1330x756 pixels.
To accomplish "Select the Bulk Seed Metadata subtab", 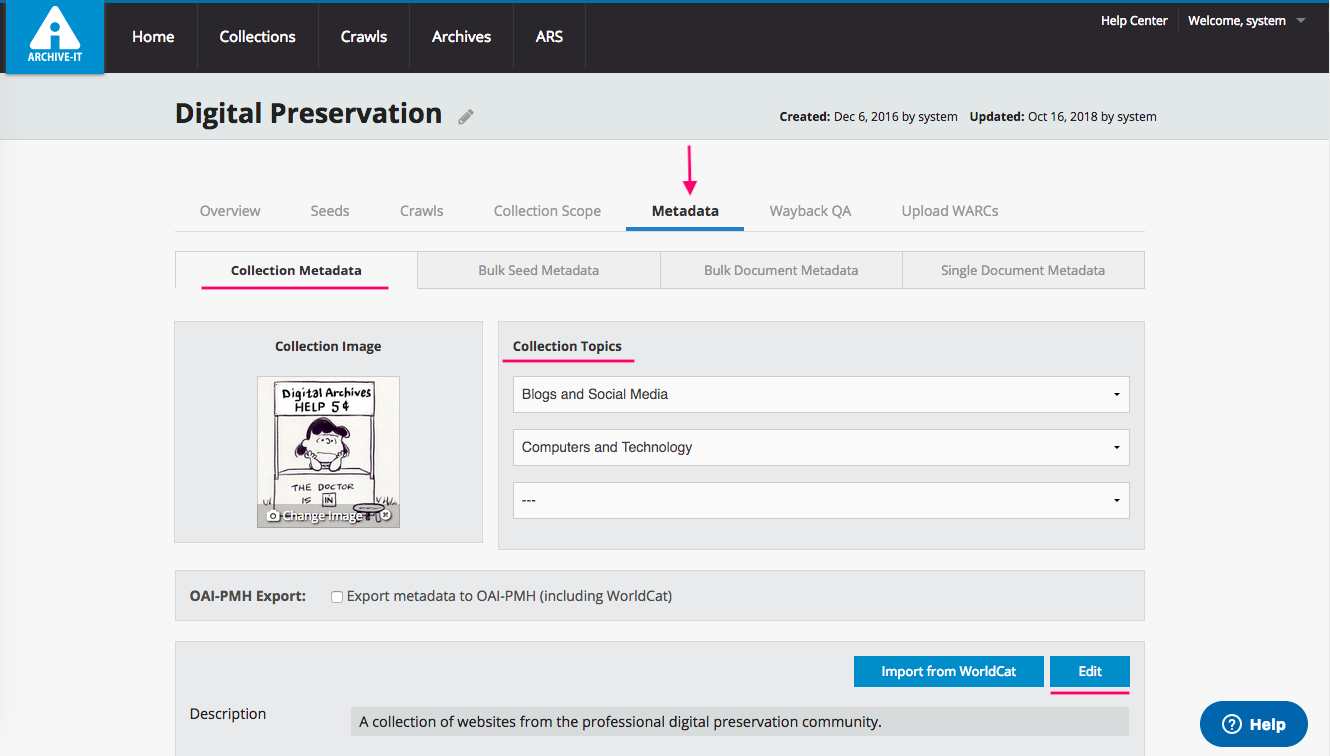I will tap(538, 270).
